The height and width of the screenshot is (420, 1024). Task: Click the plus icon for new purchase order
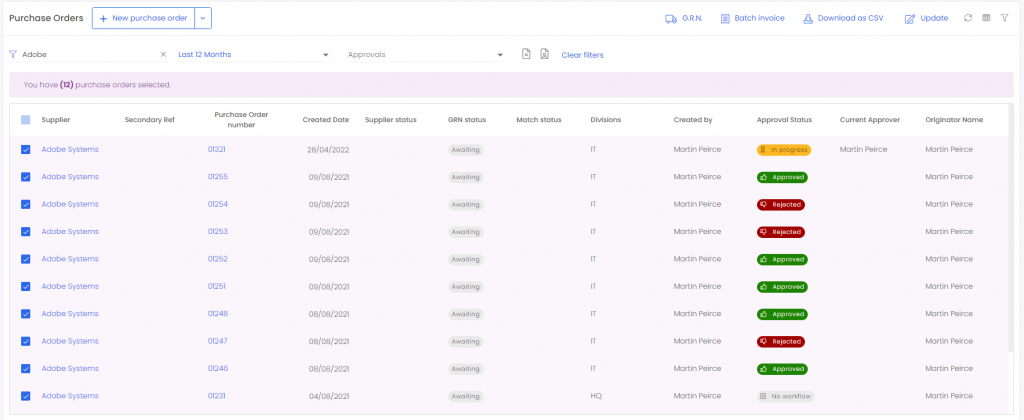pyautogui.click(x=103, y=19)
